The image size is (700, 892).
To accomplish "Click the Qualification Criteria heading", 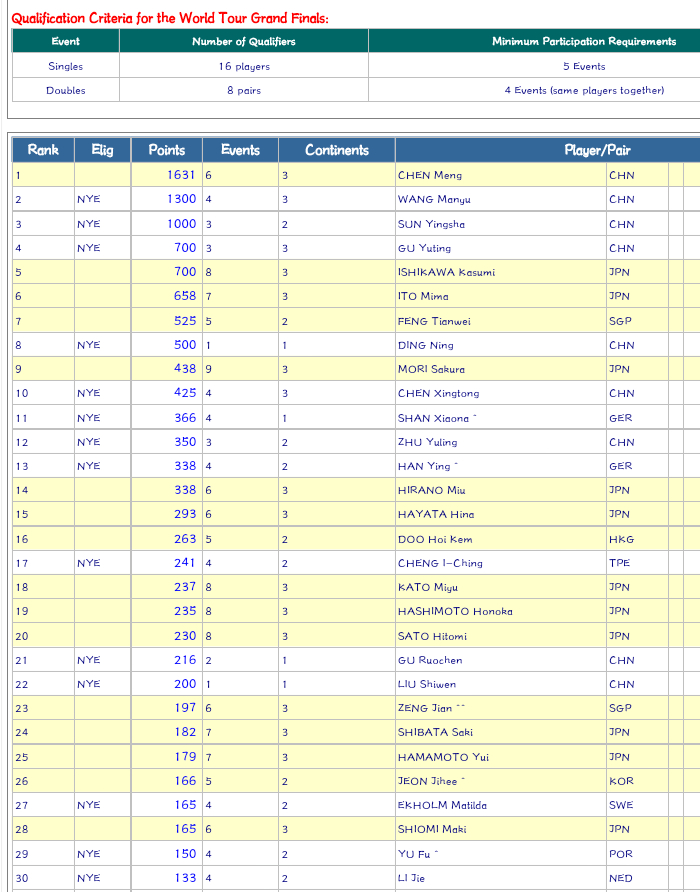I will pyautogui.click(x=170, y=18).
